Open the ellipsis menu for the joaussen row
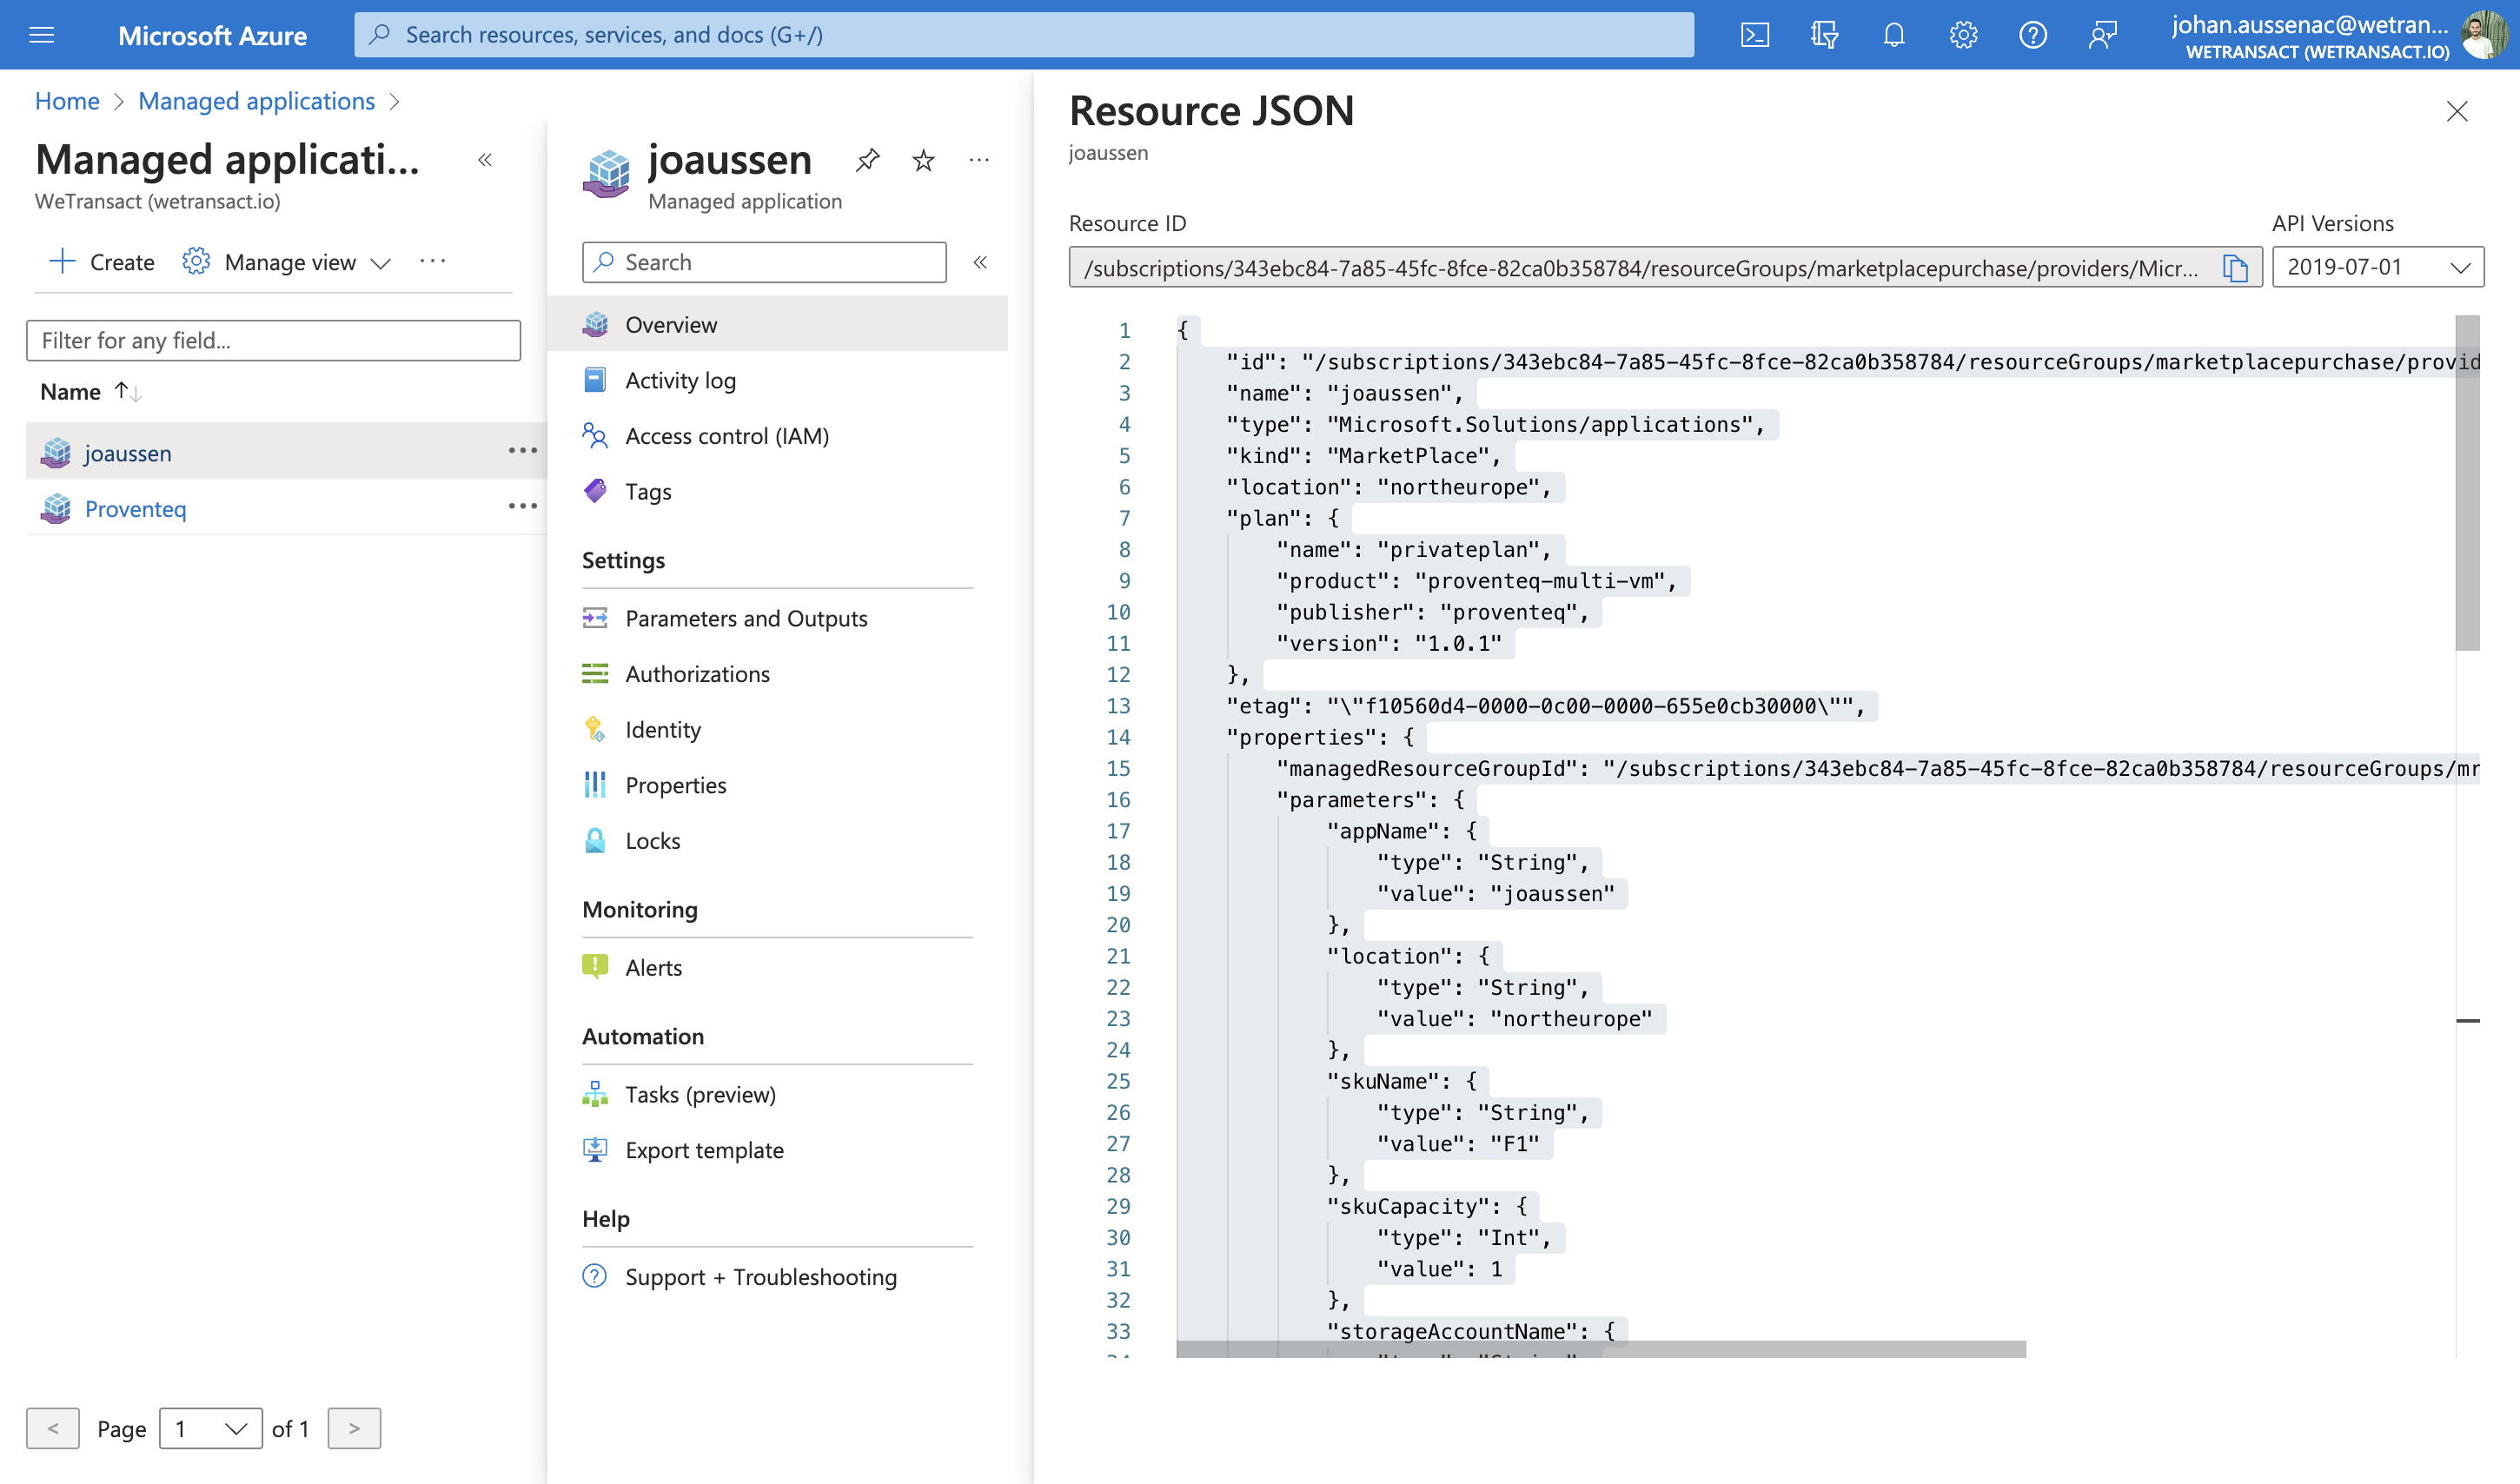2520x1484 pixels. 522,451
